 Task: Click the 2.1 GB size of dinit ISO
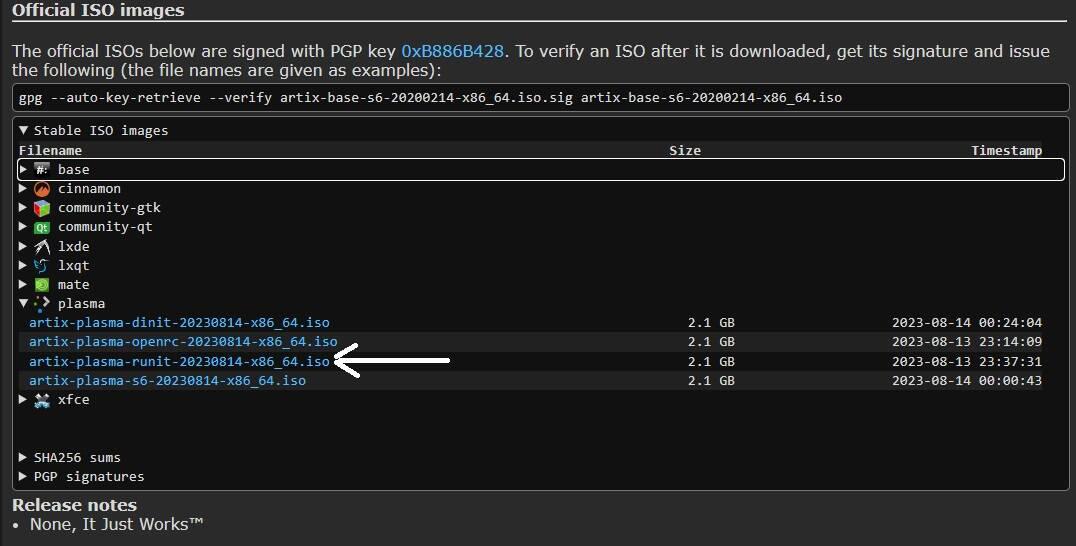pyautogui.click(x=711, y=322)
